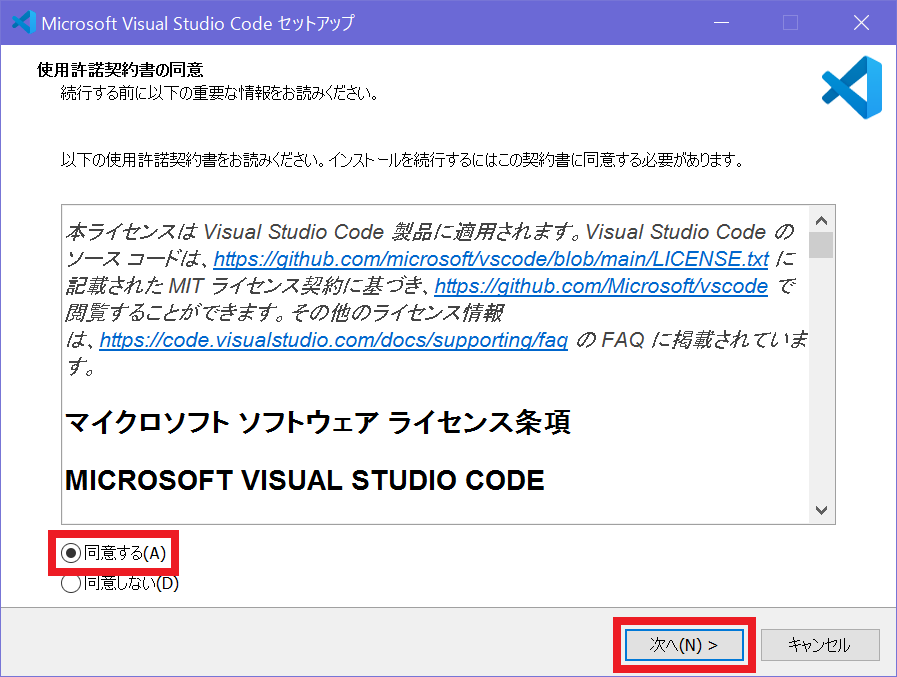Viewport: 897px width, 677px height.
Task: Click the license scrollbar down arrow
Action: click(x=821, y=509)
